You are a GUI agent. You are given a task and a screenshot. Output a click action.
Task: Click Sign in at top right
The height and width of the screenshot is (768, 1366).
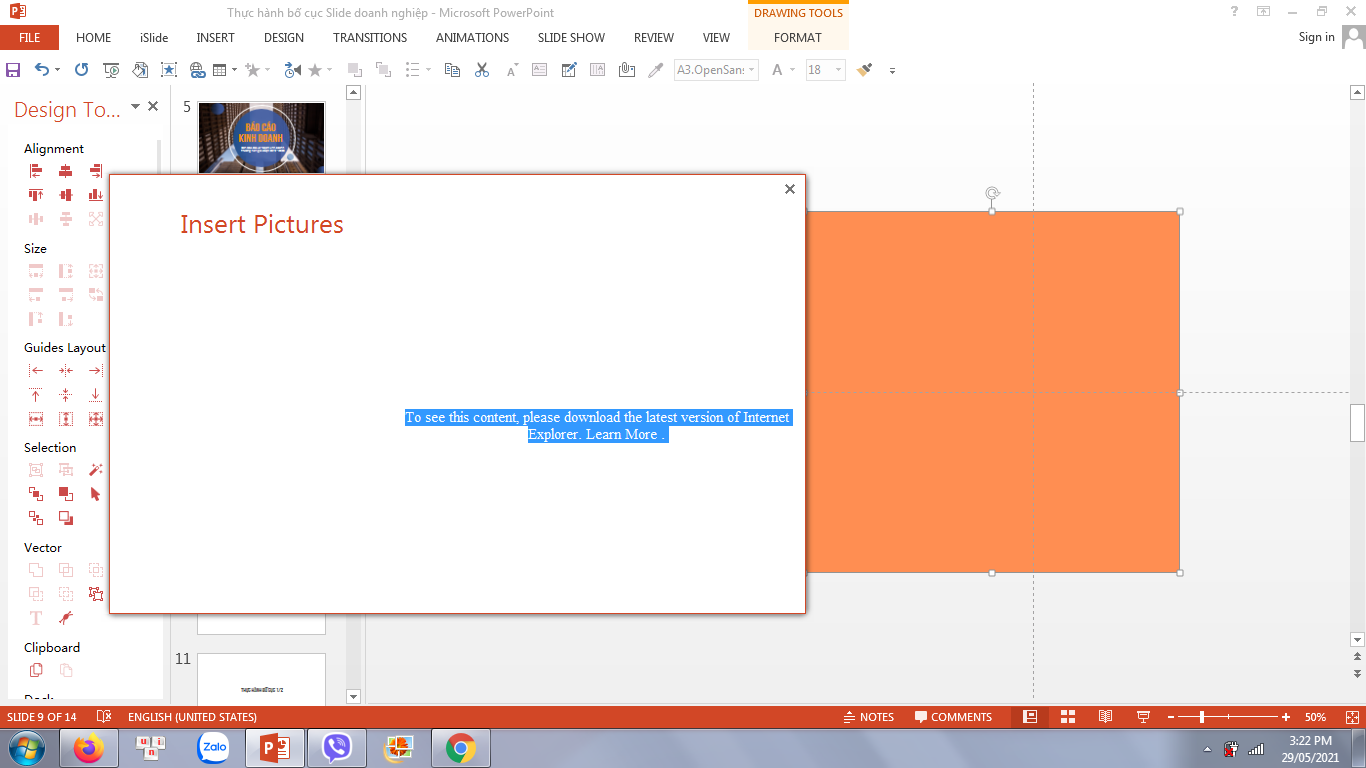tap(1316, 37)
